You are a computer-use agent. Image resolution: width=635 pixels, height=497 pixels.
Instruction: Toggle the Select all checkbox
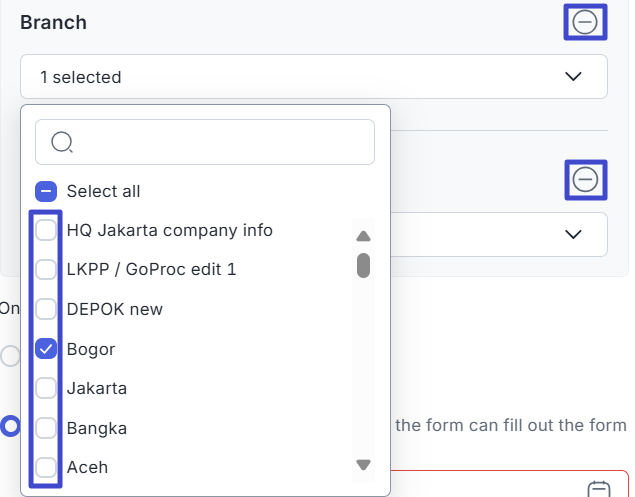pyautogui.click(x=46, y=191)
